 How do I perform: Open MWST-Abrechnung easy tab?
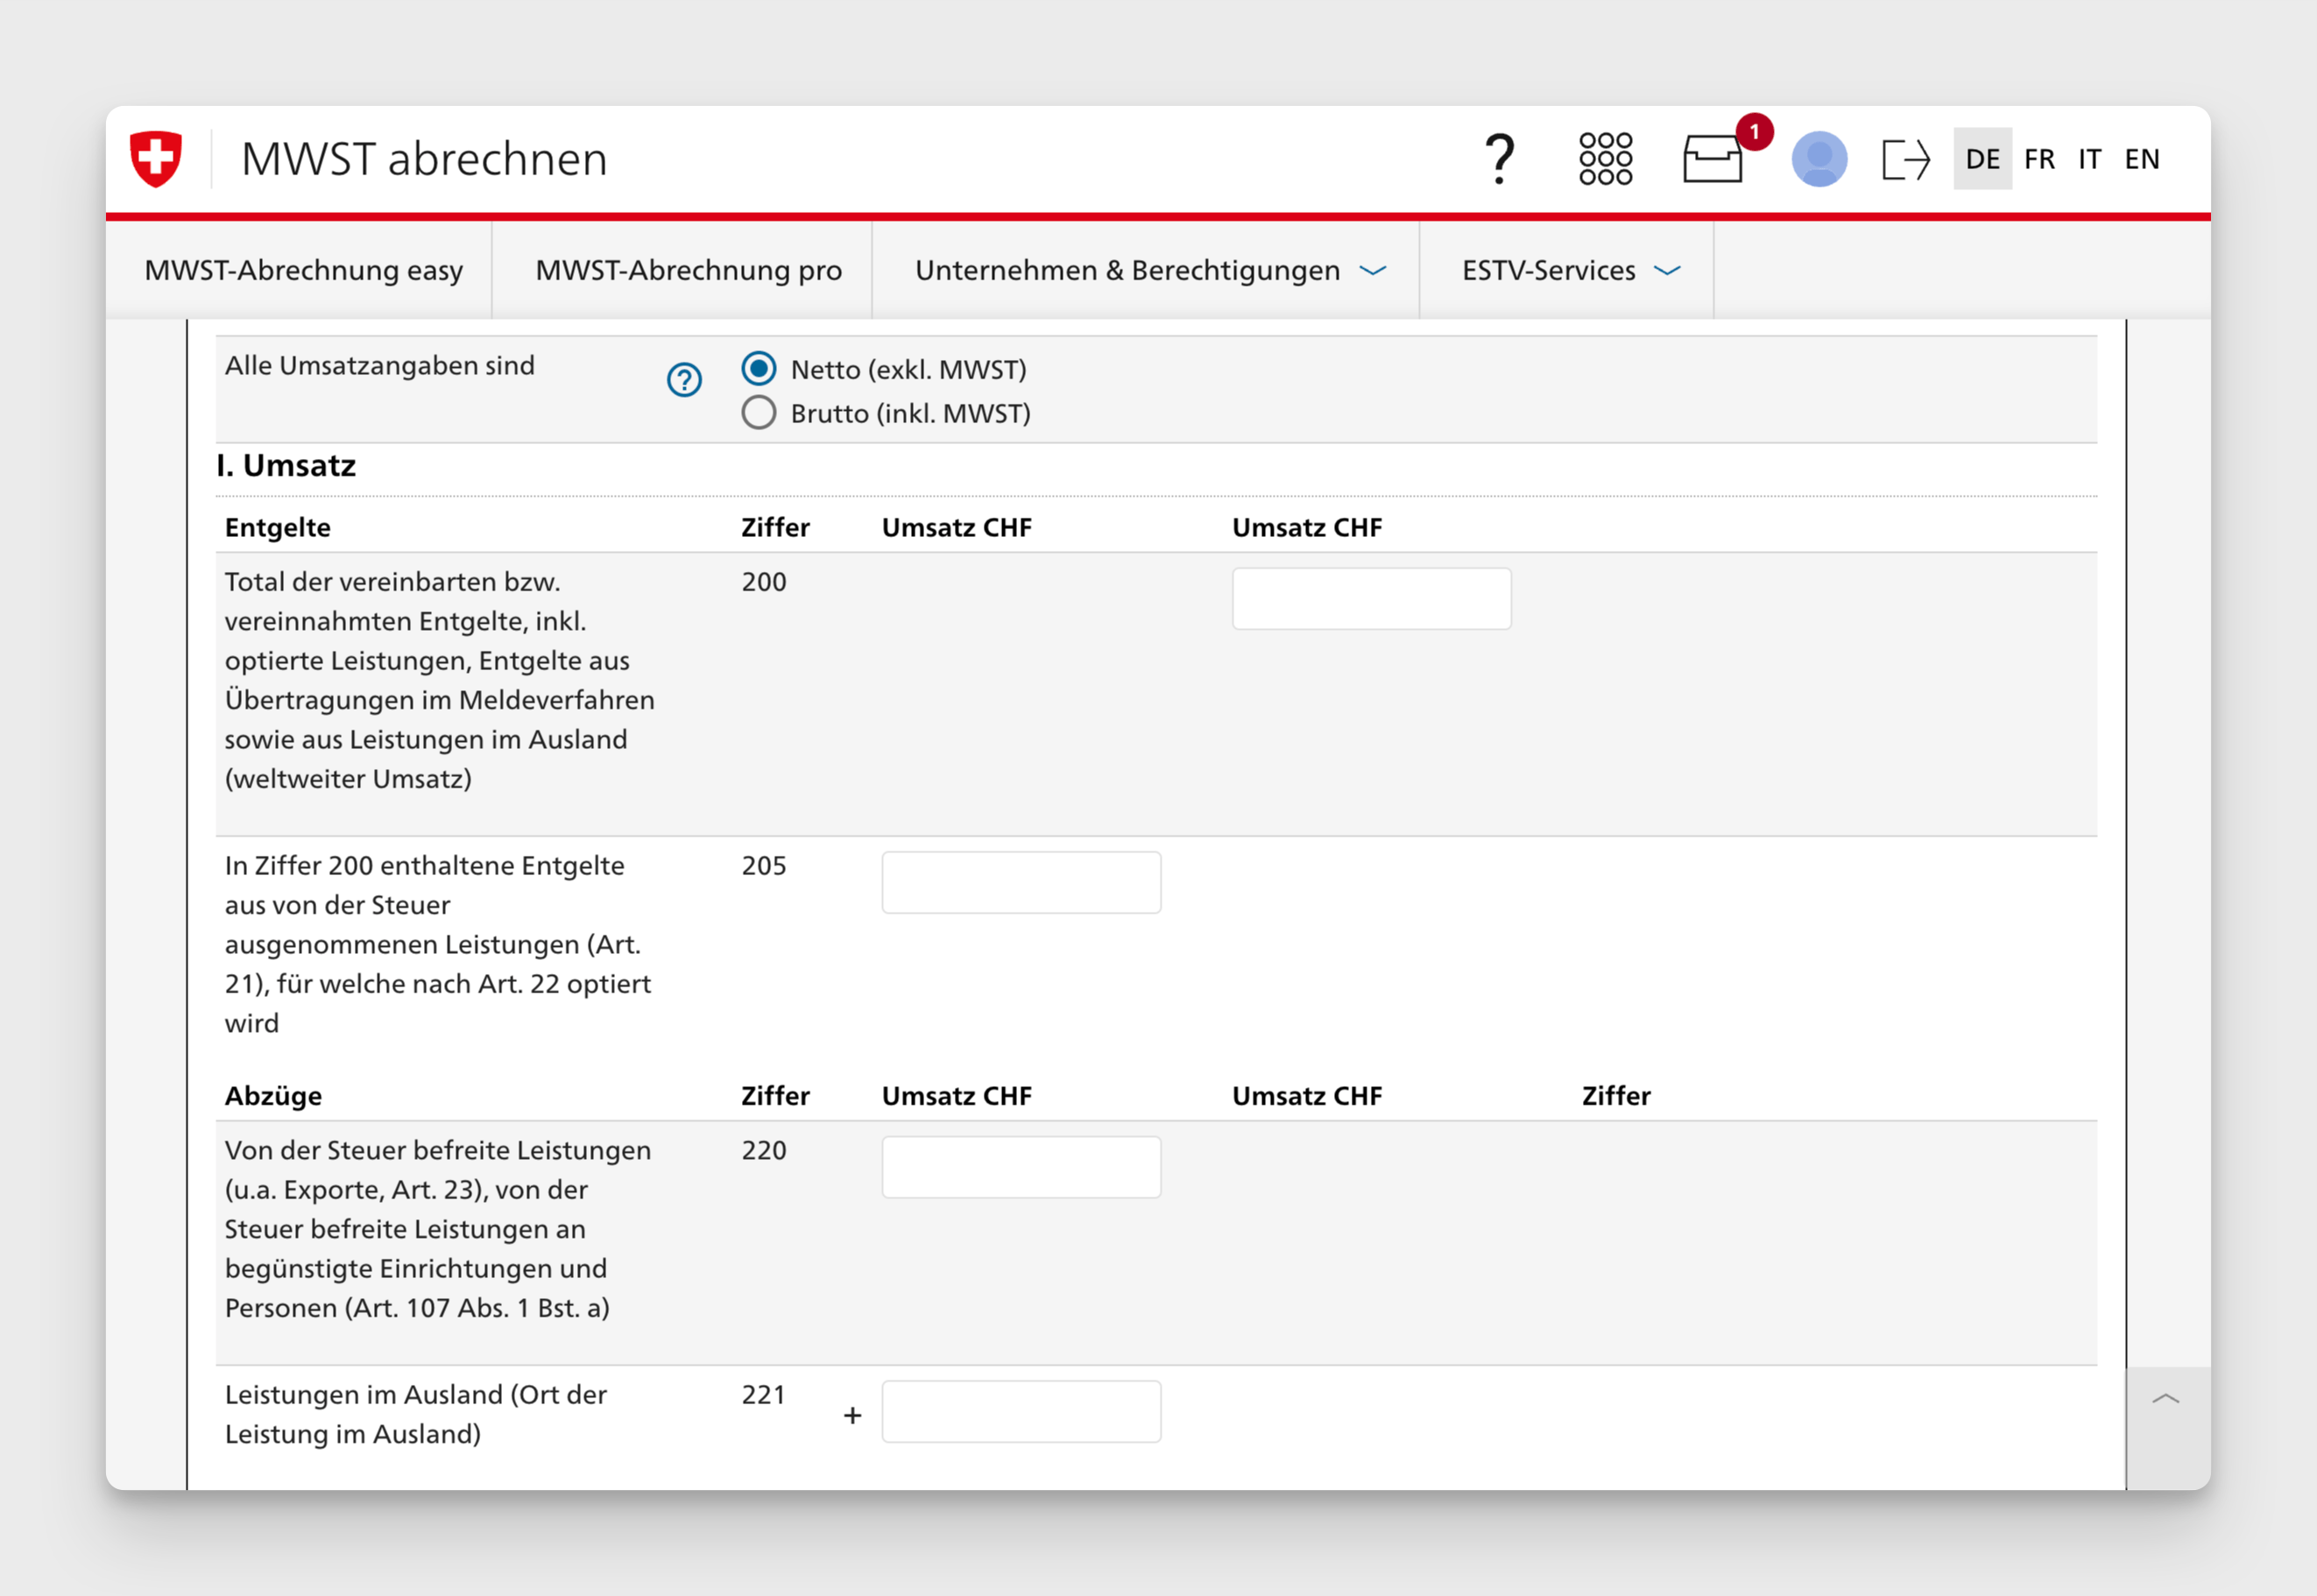(303, 270)
